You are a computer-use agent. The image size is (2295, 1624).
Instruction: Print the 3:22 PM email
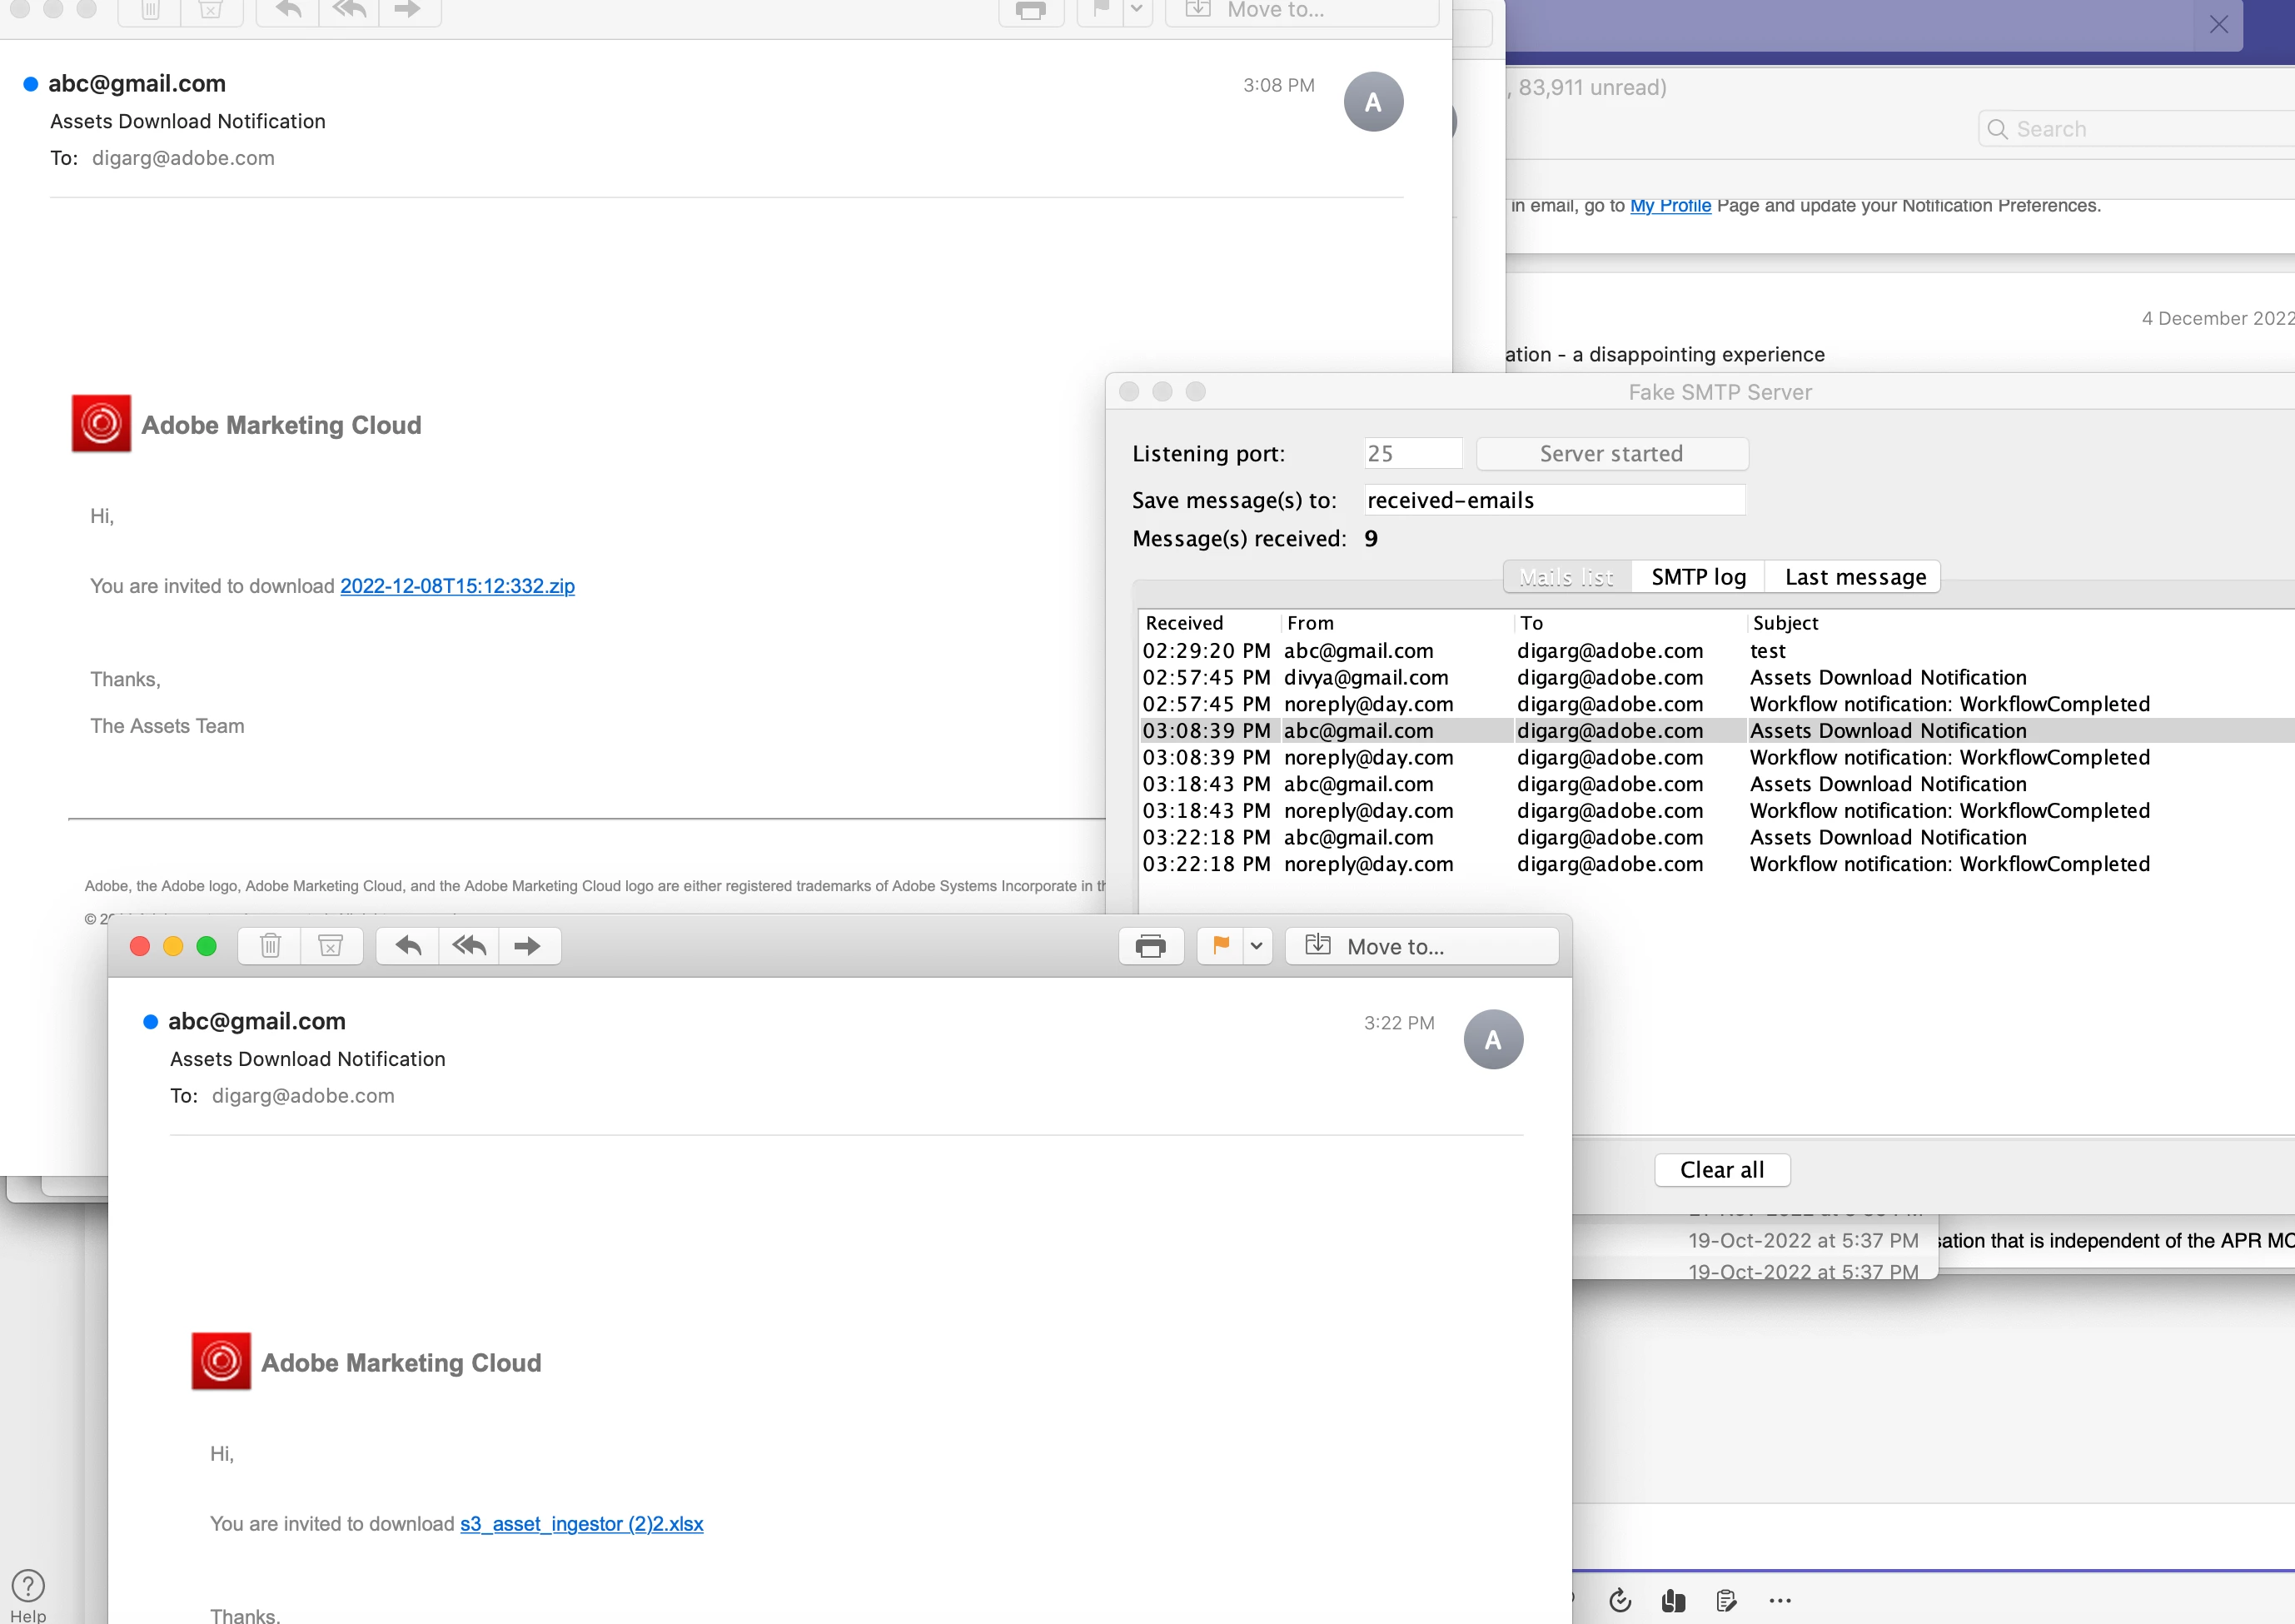(1150, 946)
